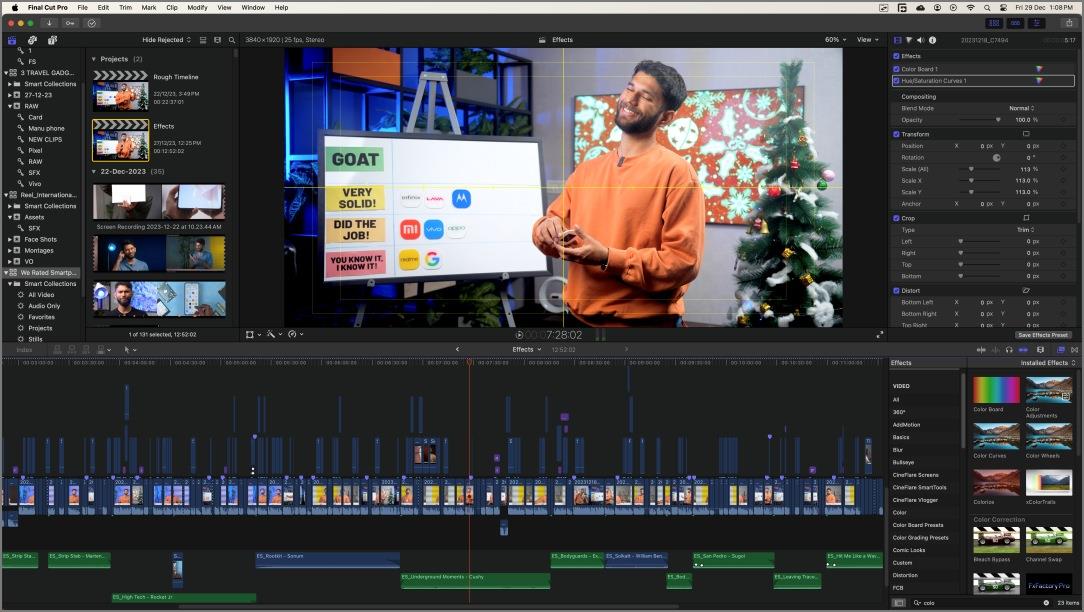Open the Blend Mode Normal dropdown
Image resolution: width=1084 pixels, height=612 pixels.
click(1022, 109)
